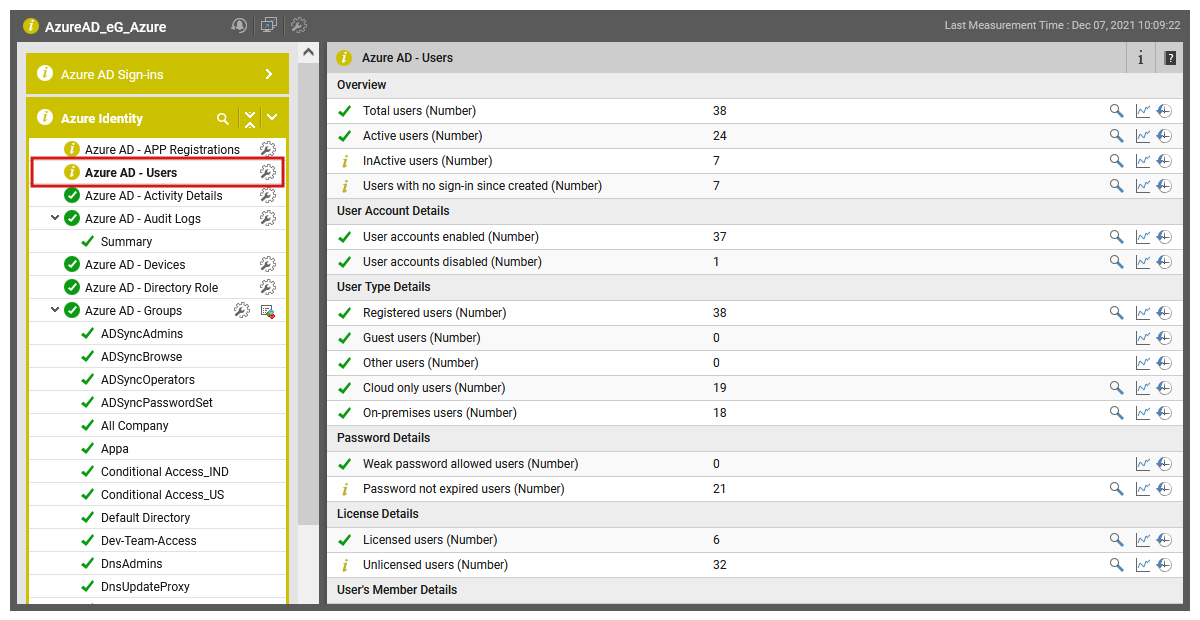Configure the Azure AD - Devices test
1200x620 pixels.
tap(267, 264)
